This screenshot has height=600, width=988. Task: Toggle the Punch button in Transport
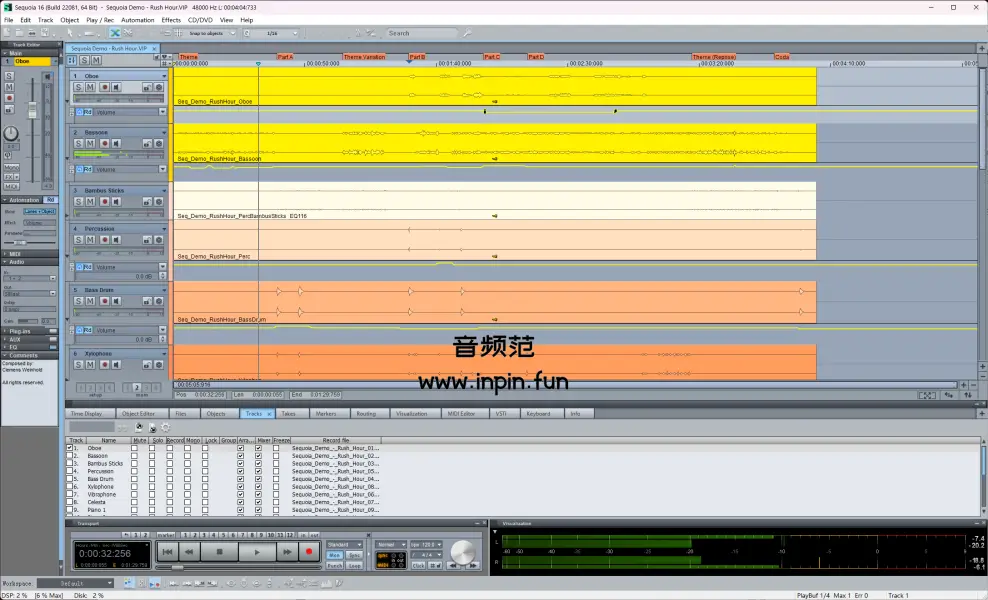click(335, 565)
